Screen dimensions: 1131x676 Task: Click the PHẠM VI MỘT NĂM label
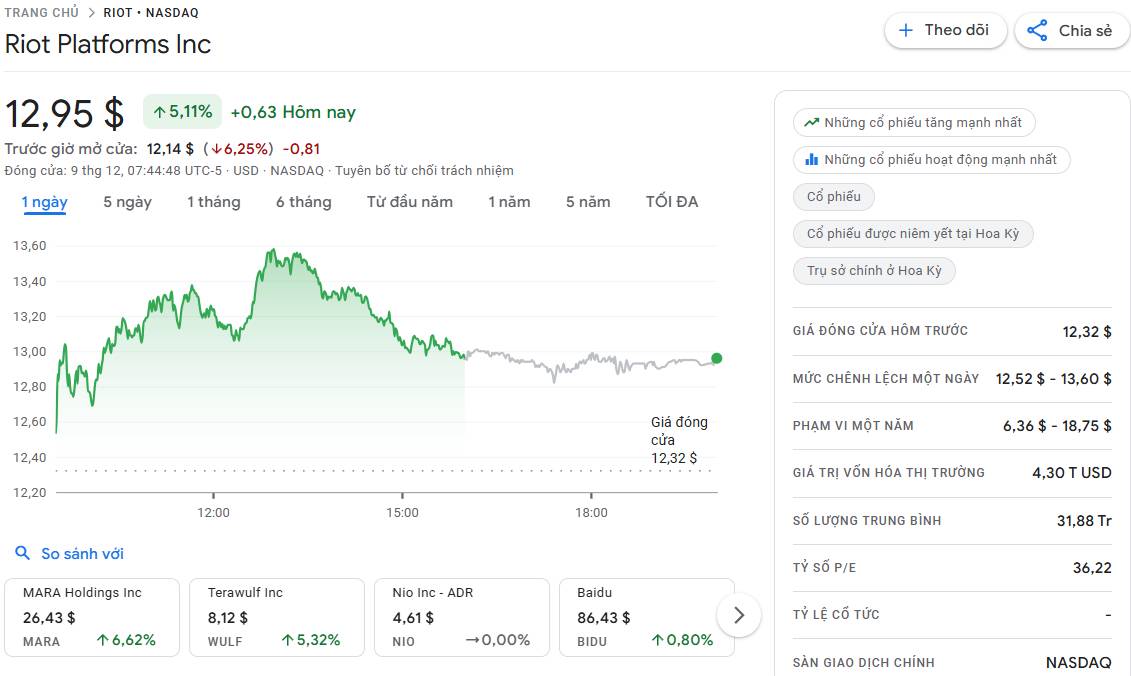click(x=853, y=426)
